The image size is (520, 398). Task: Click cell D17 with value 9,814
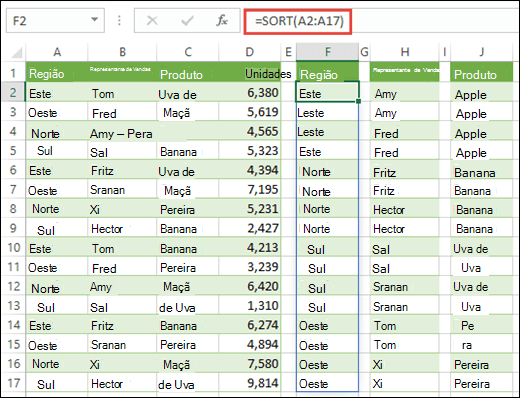(250, 383)
